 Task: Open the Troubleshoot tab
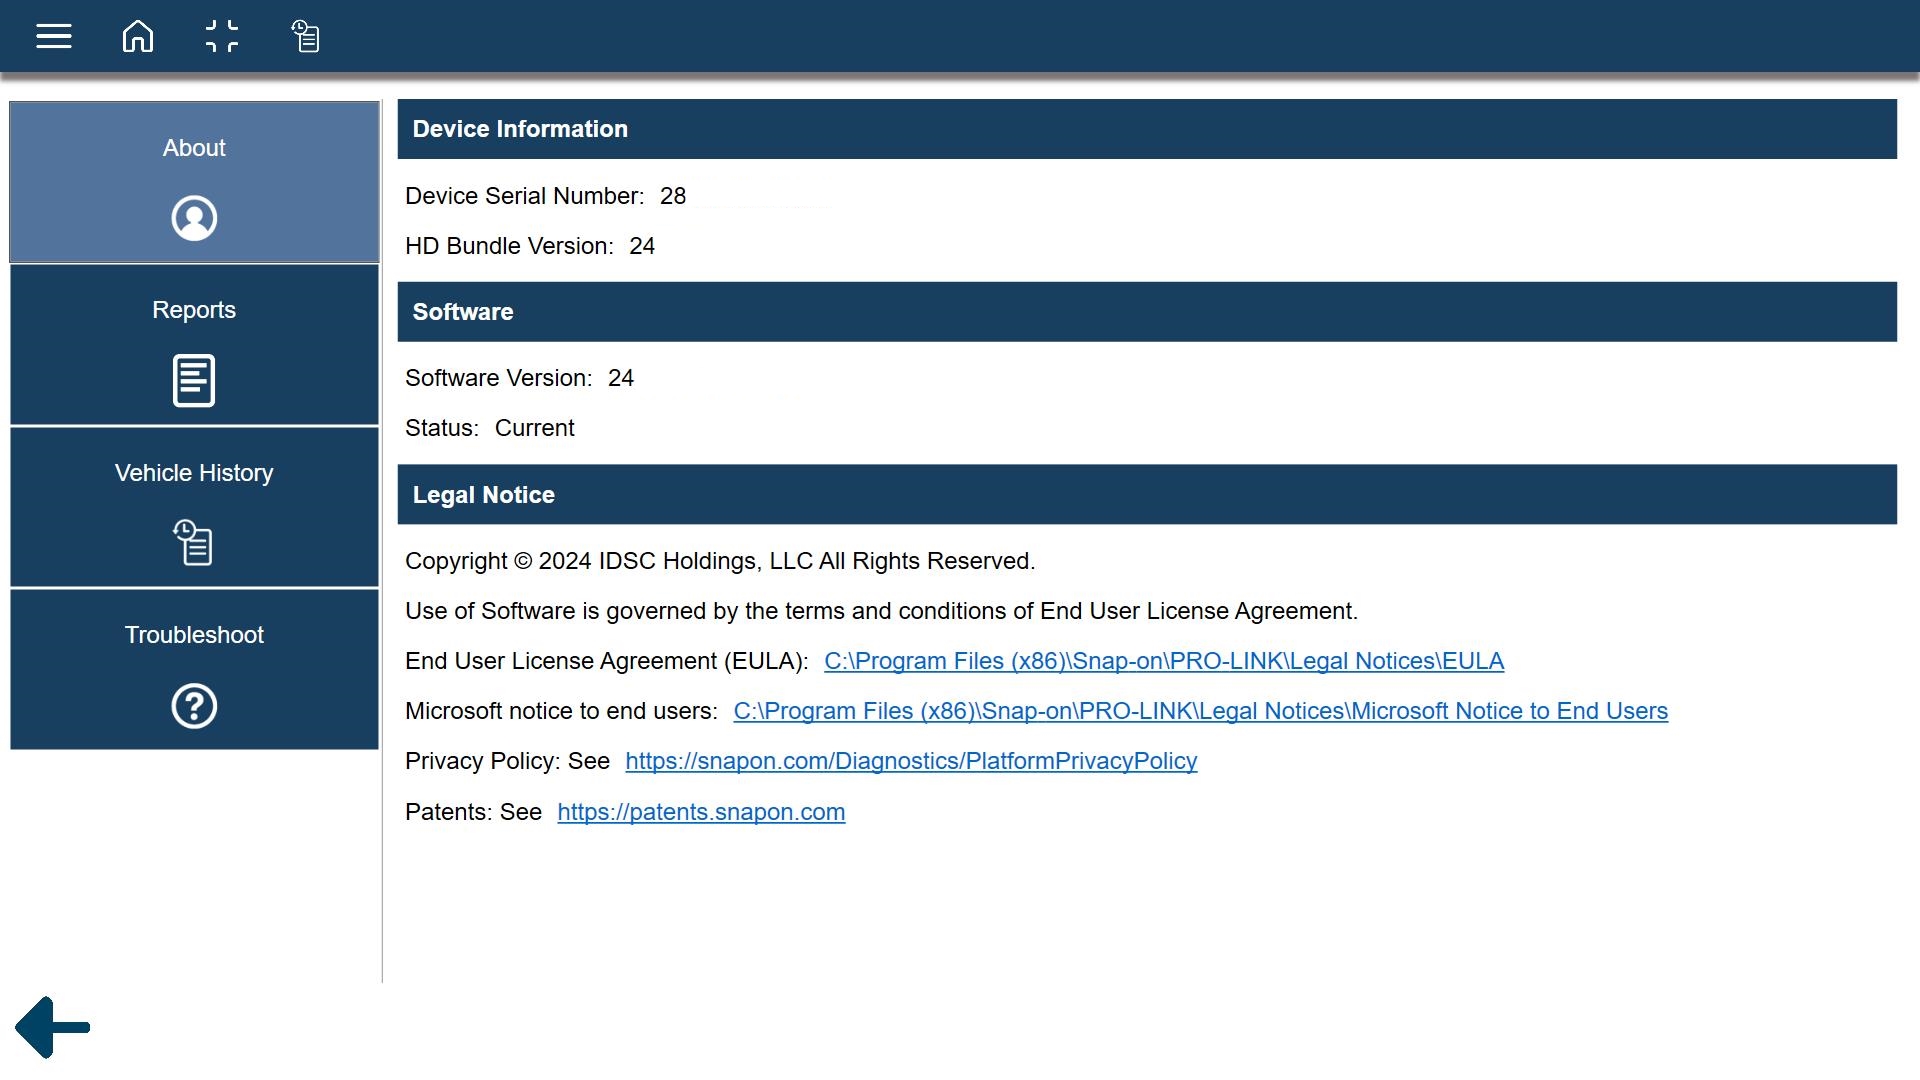(194, 635)
